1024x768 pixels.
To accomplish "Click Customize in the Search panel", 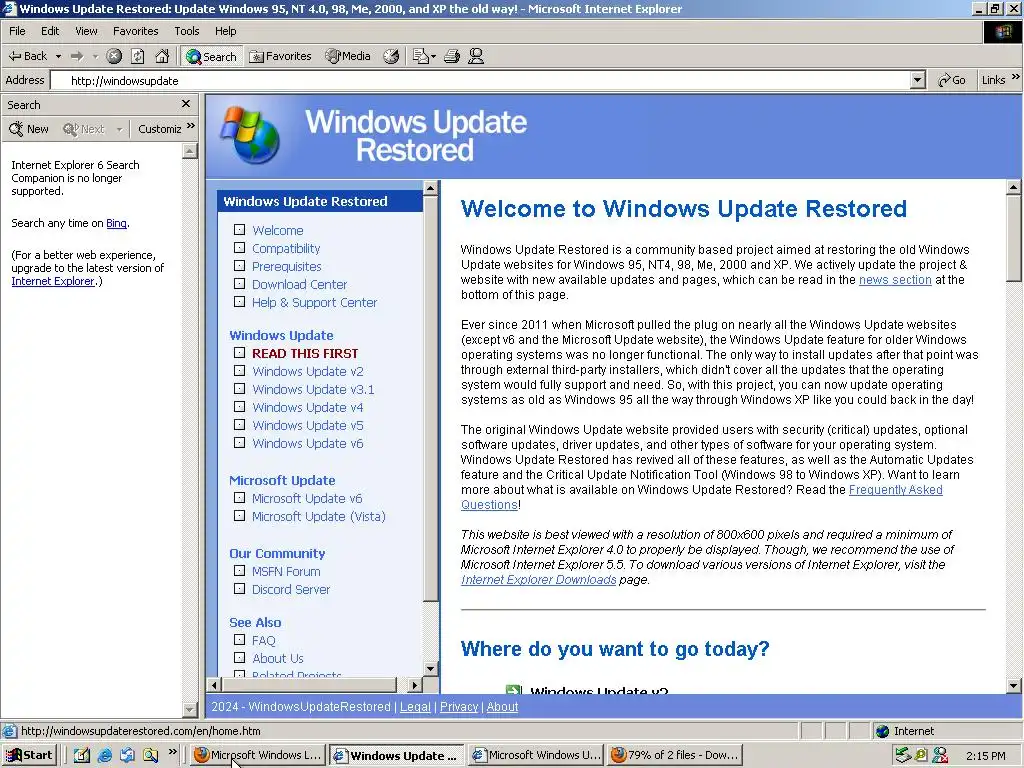I will [x=159, y=129].
